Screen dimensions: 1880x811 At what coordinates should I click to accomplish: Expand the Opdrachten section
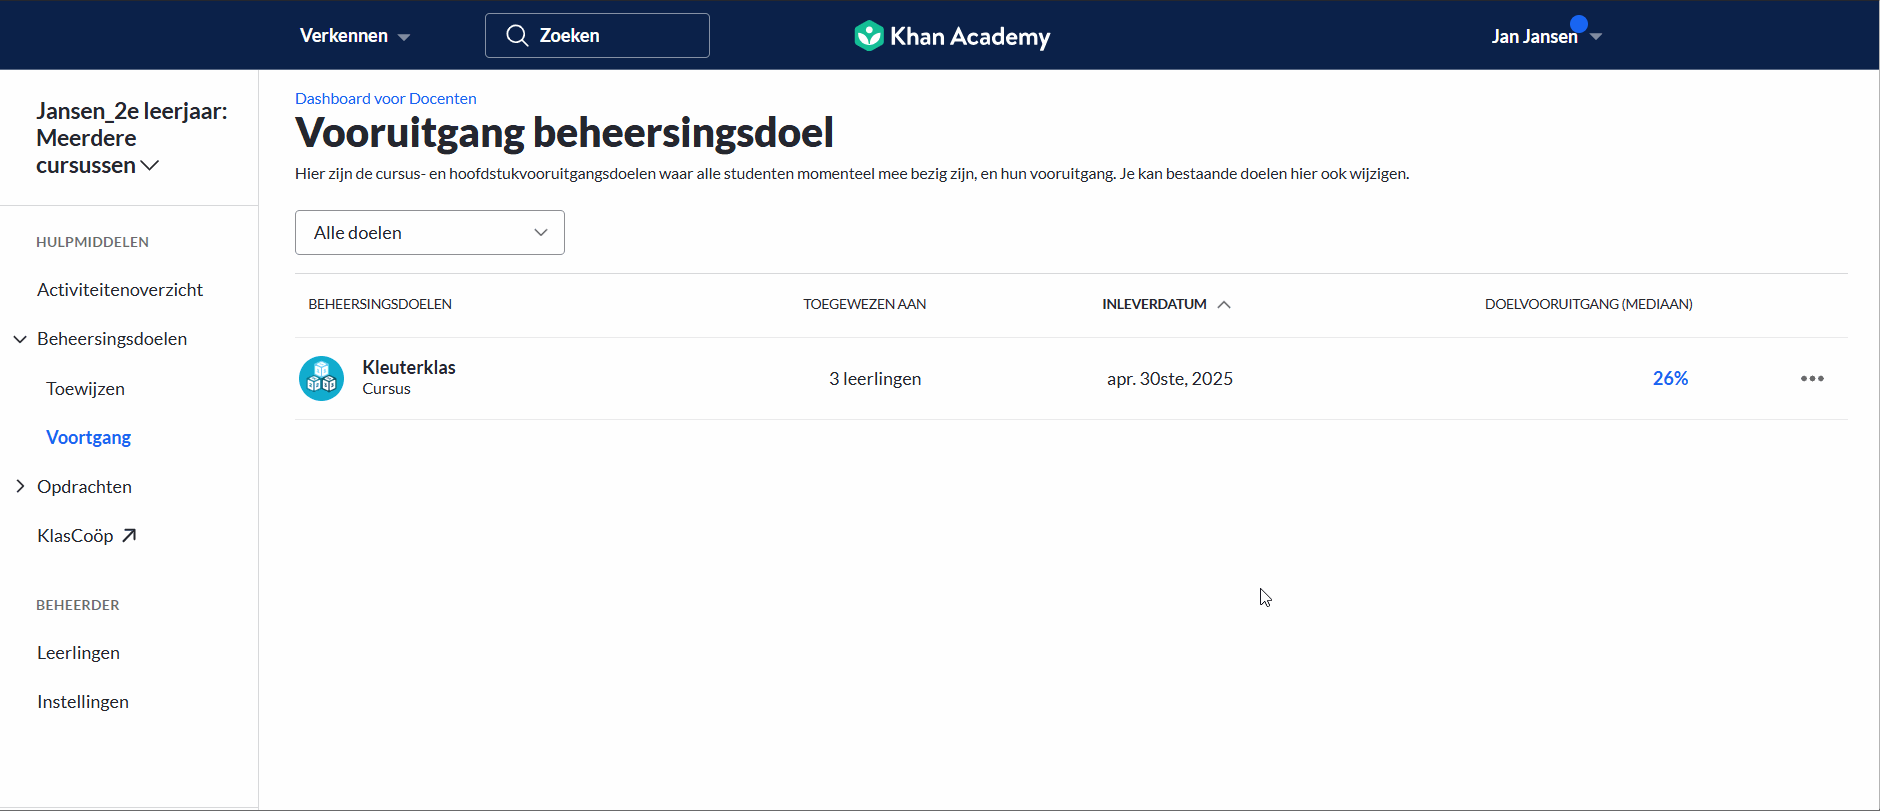pos(20,487)
